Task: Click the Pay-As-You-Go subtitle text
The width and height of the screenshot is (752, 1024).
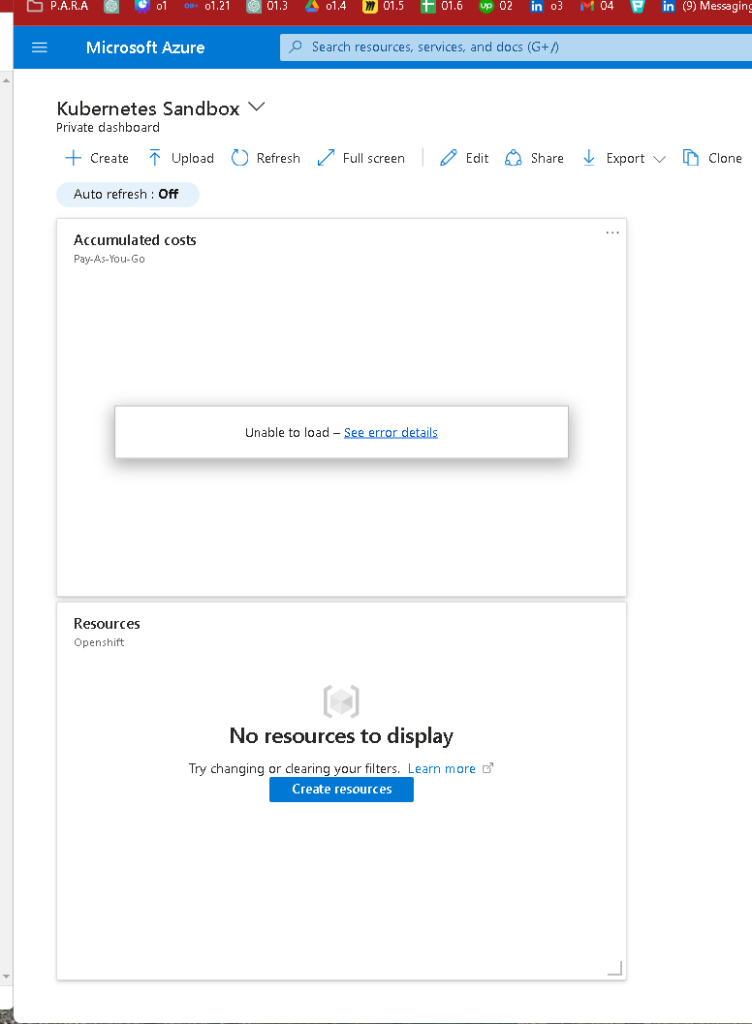Action: click(x=109, y=259)
